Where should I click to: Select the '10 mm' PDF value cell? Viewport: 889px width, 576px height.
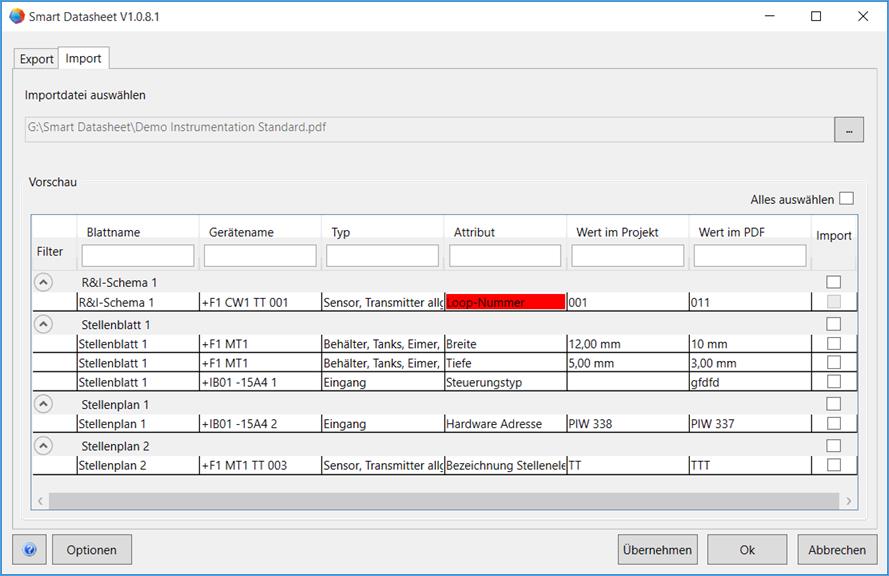pyautogui.click(x=750, y=344)
